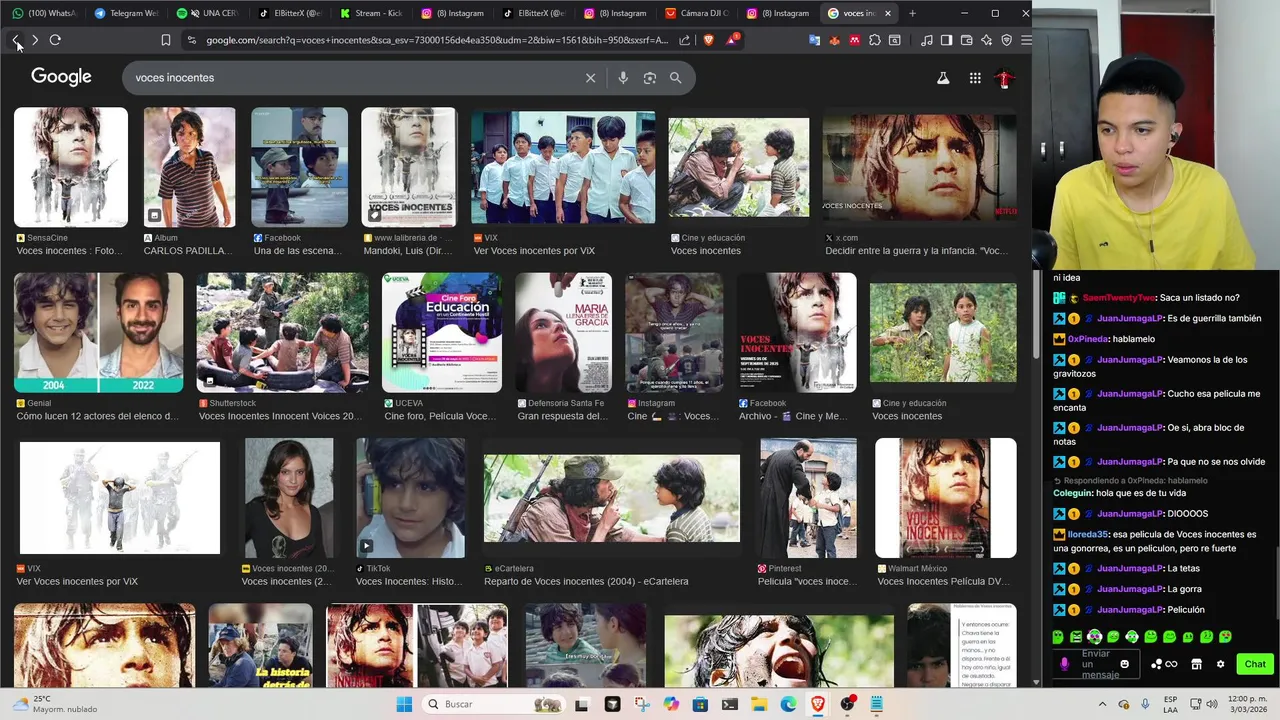
Task: Open the chat infinity icon
Action: click(1171, 664)
